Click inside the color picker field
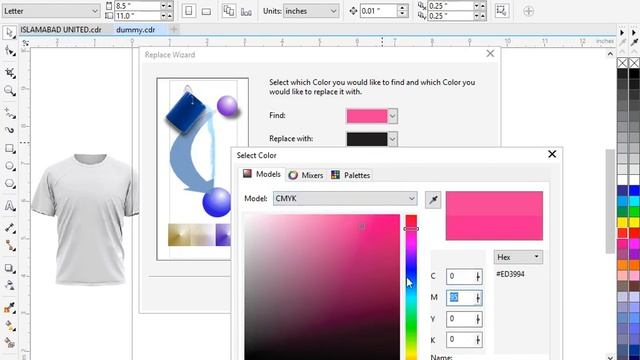 pos(322,287)
